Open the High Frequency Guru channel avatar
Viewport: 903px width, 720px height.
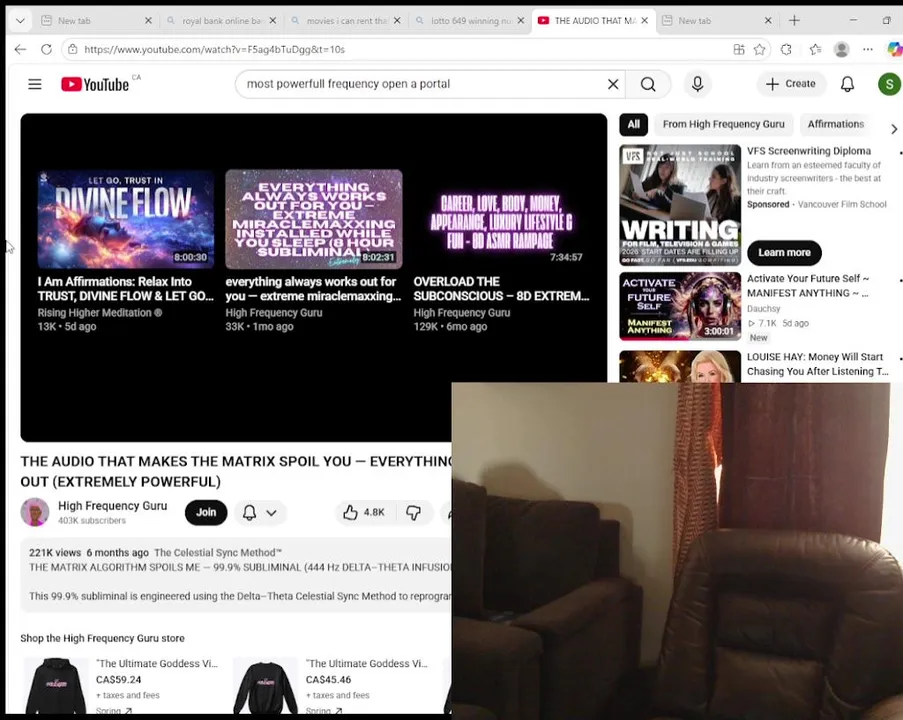tap(35, 512)
